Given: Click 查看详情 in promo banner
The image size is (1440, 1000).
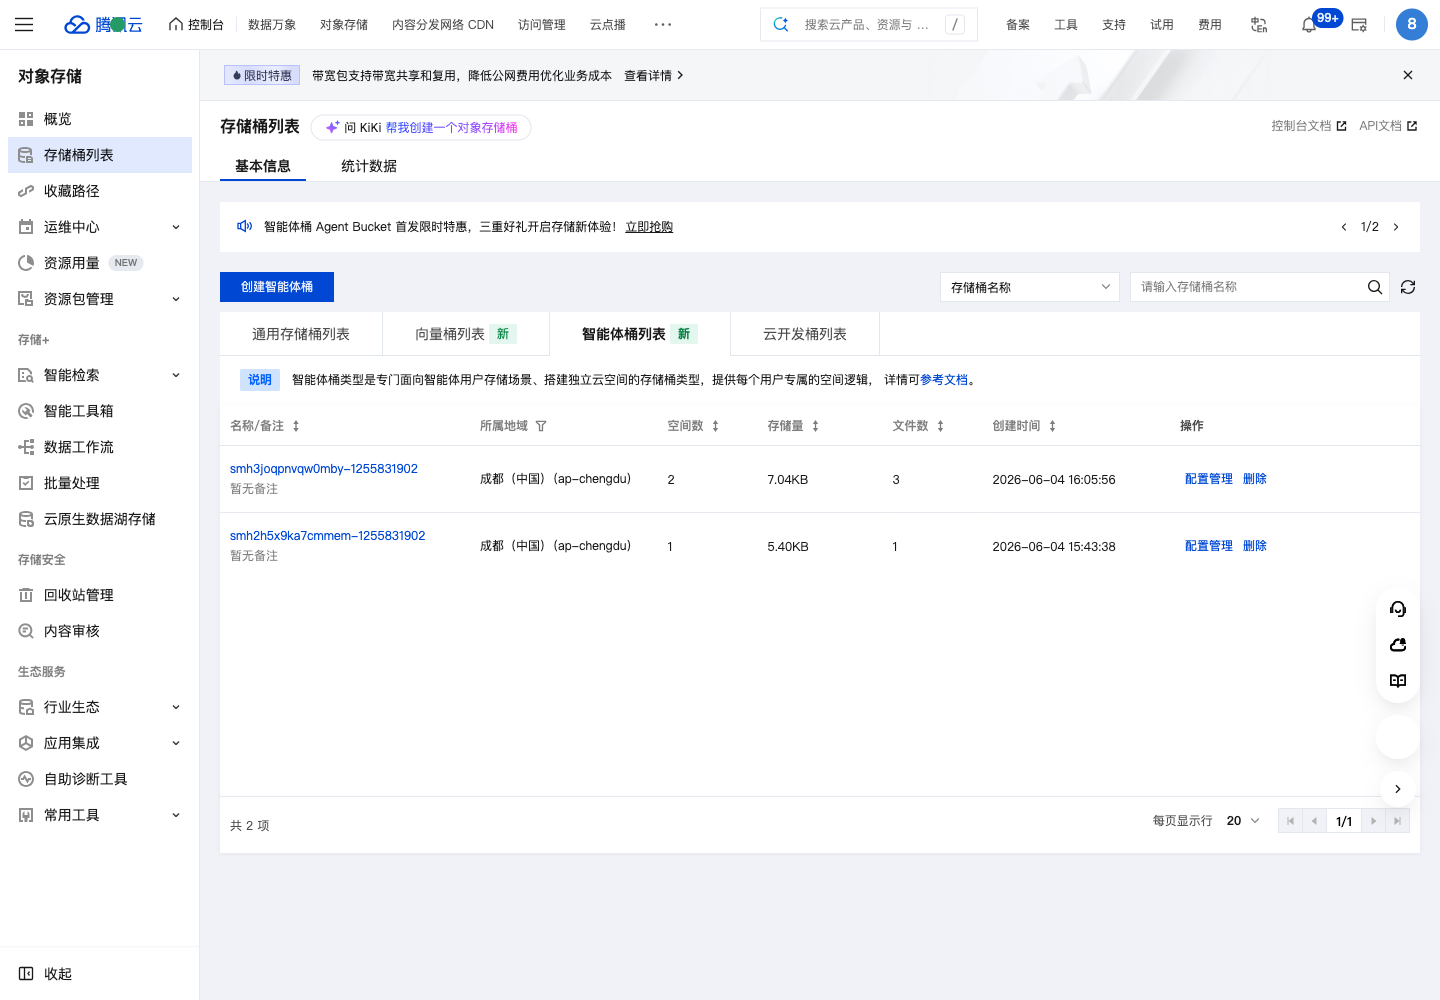Looking at the screenshot, I should 654,76.
